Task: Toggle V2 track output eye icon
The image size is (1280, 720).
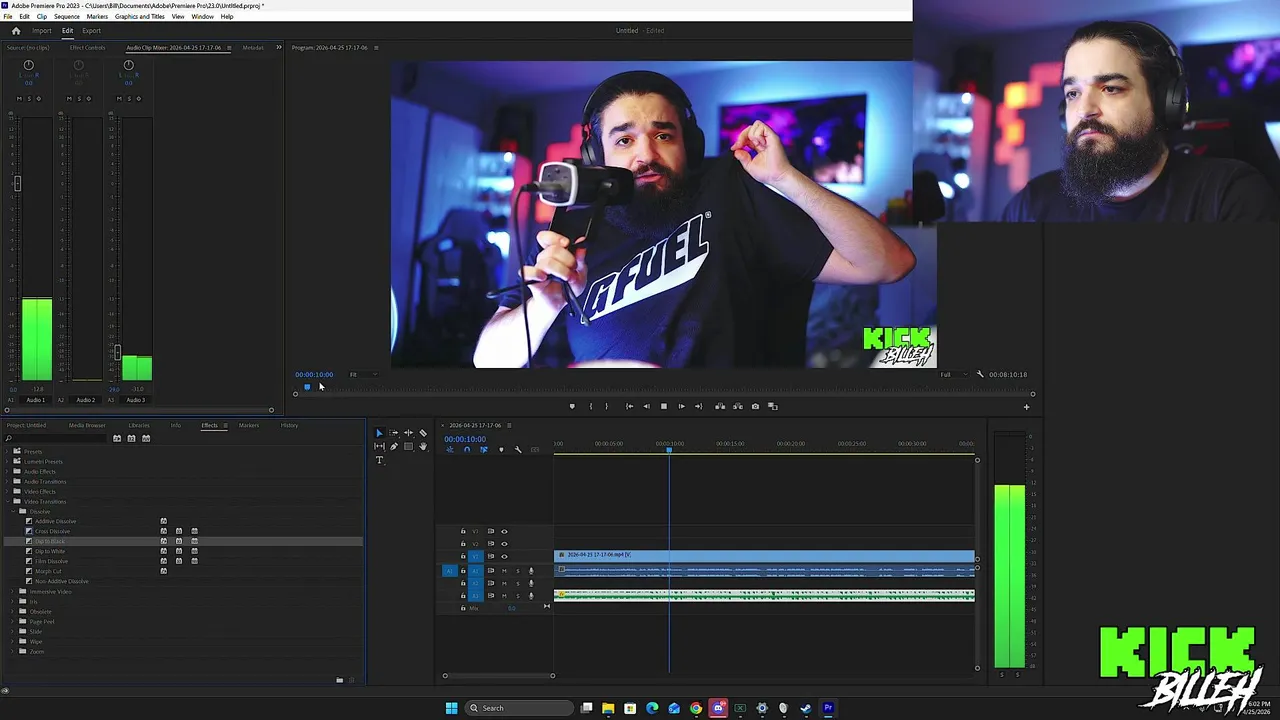Action: [x=504, y=544]
